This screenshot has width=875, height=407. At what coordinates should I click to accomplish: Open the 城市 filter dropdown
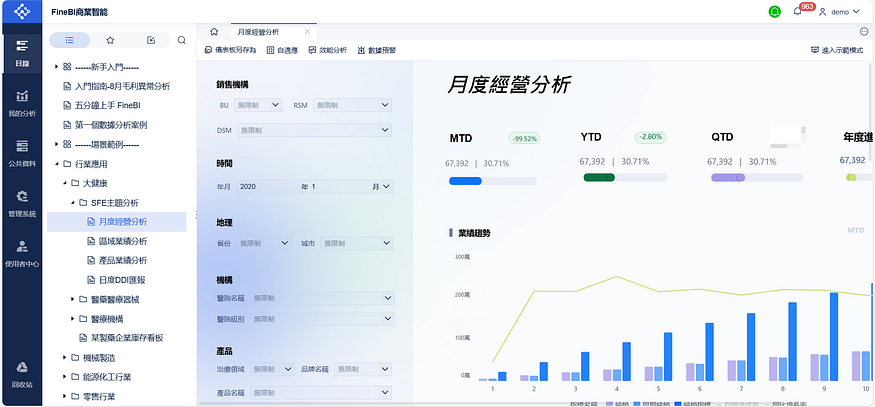pos(357,243)
